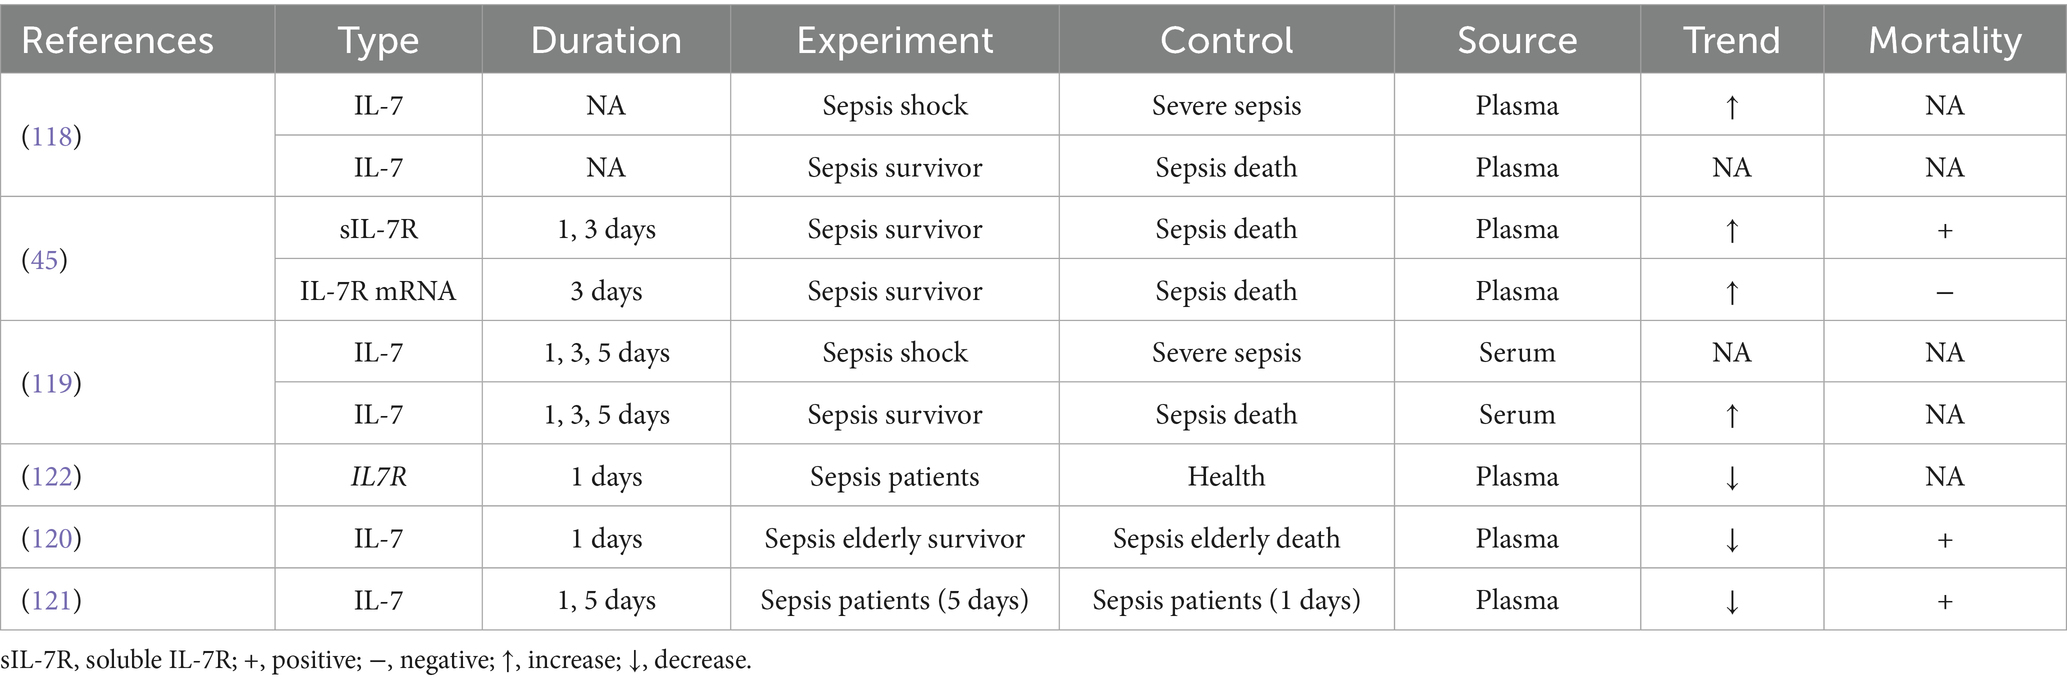Open reference link 118
This screenshot has height=684, width=2067.
tap(51, 137)
